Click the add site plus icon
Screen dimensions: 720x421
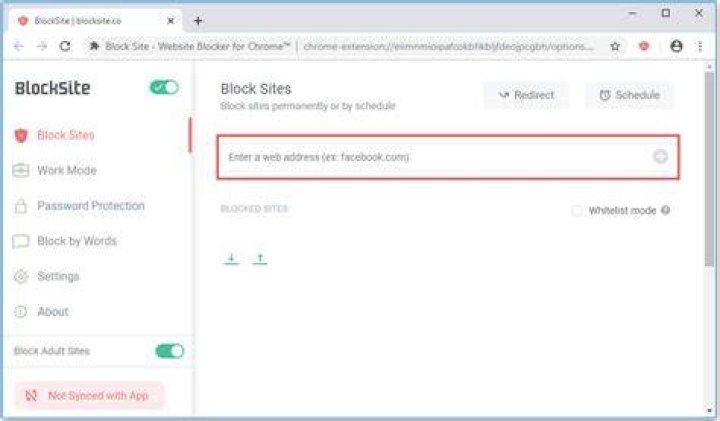point(660,157)
